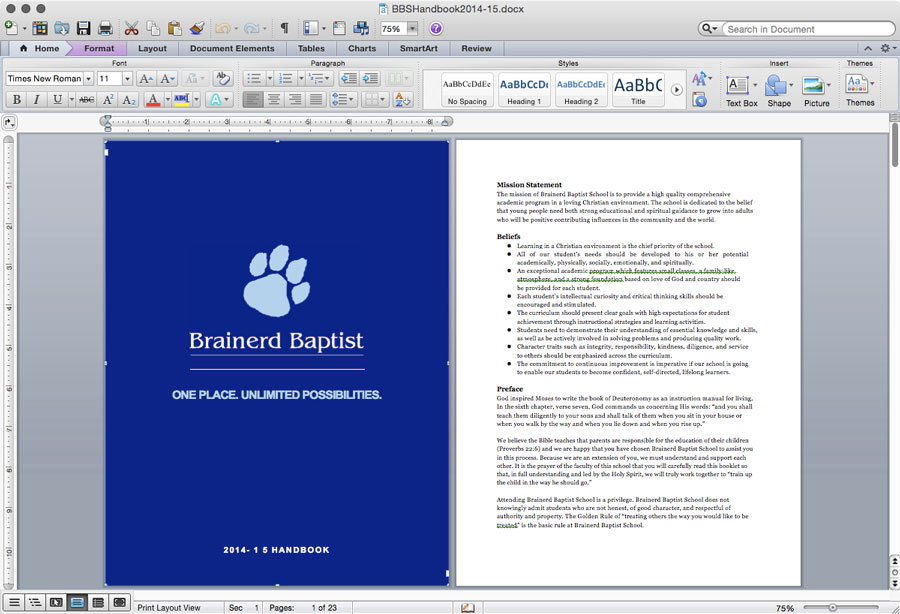The height and width of the screenshot is (614, 900).
Task: Open the Charts tab
Action: click(362, 49)
